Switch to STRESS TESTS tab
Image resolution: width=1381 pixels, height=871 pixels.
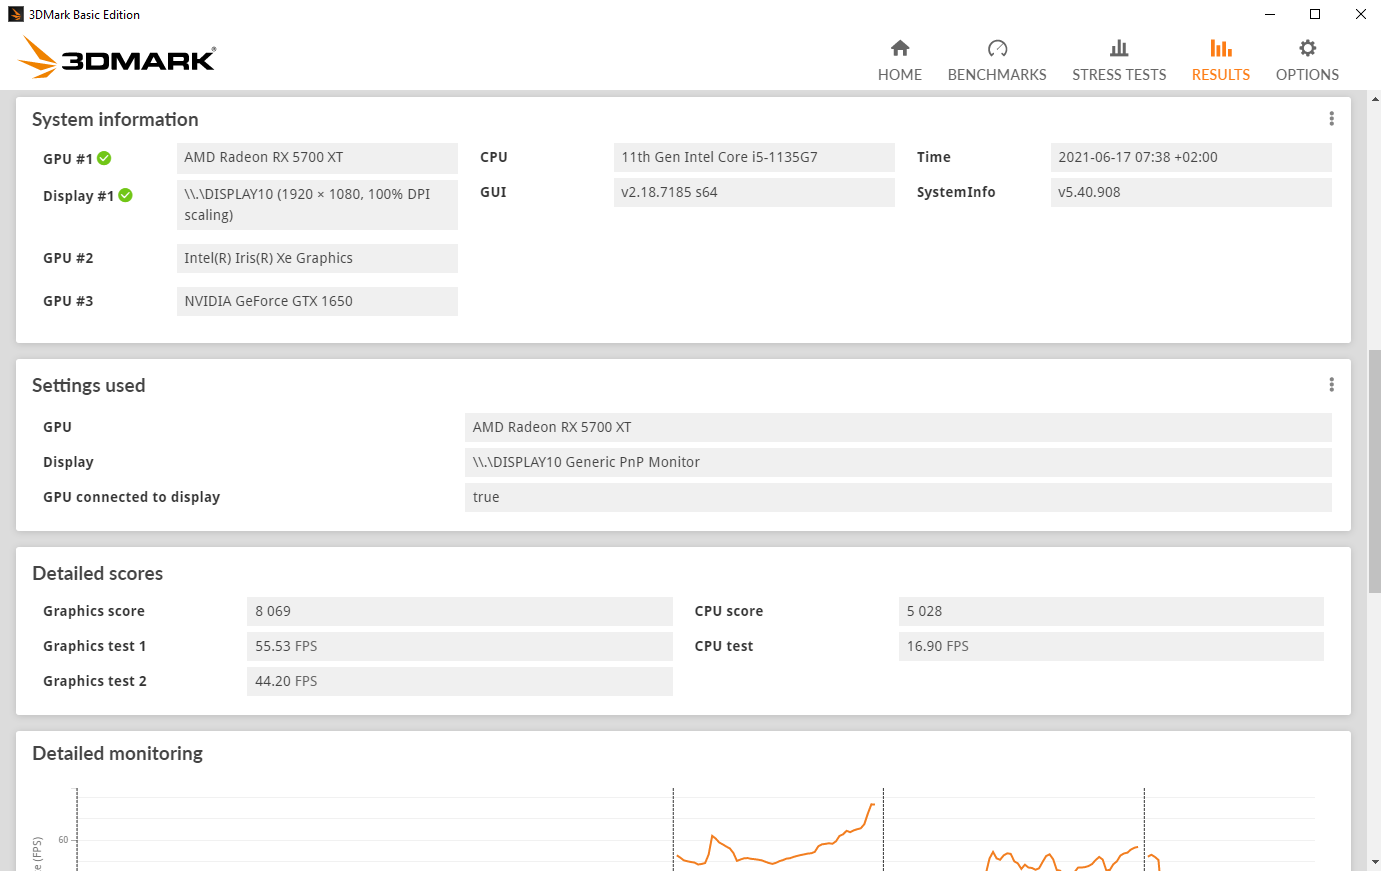pyautogui.click(x=1119, y=61)
